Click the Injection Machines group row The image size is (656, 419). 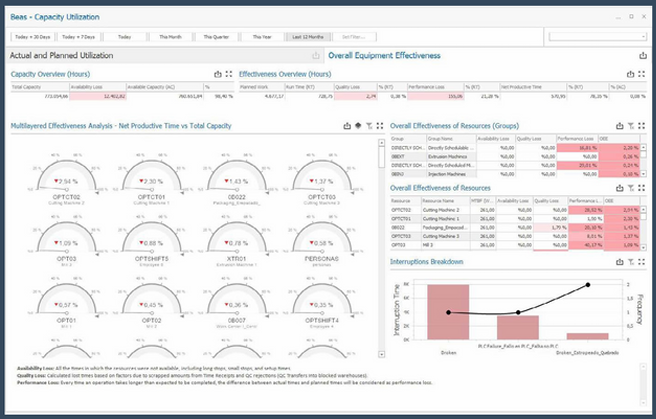point(515,174)
